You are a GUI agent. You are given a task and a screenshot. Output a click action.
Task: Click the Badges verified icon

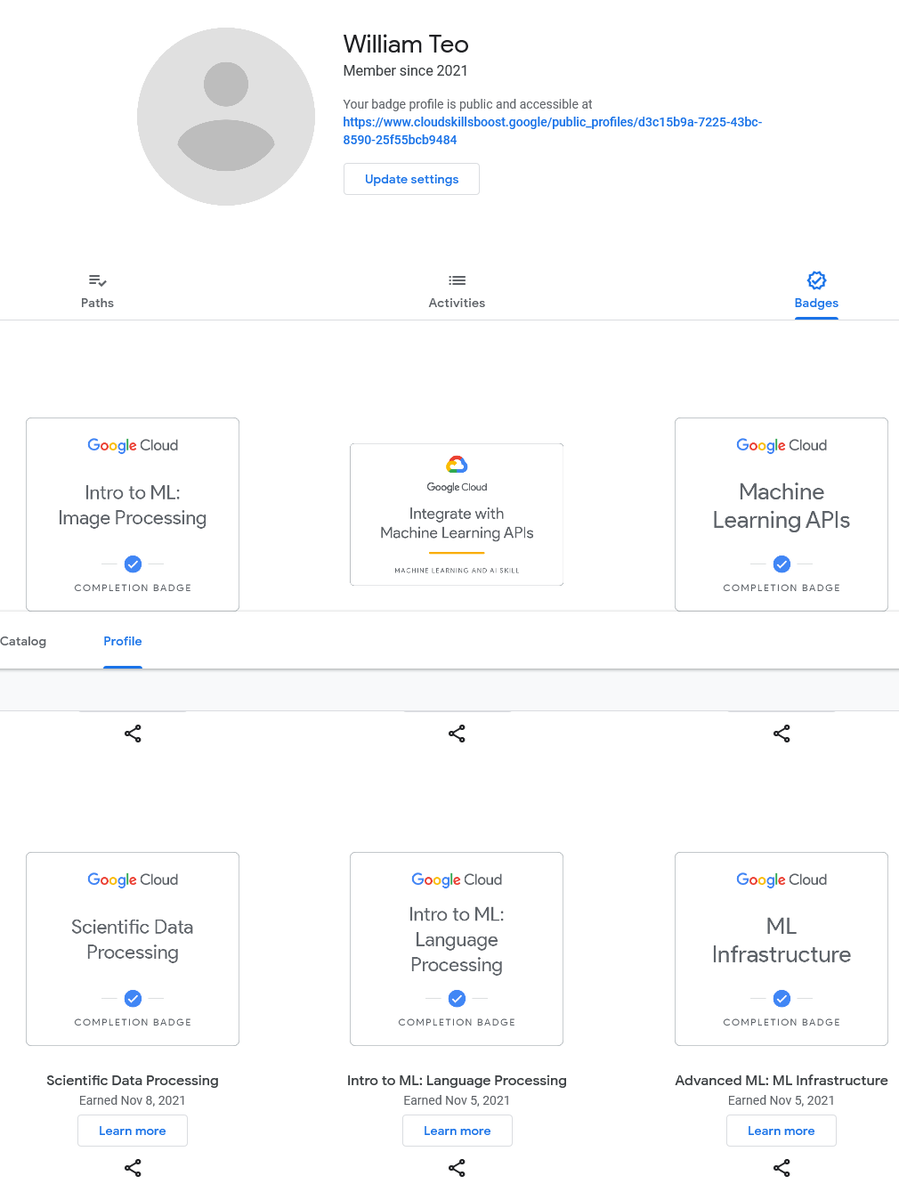[x=817, y=280]
